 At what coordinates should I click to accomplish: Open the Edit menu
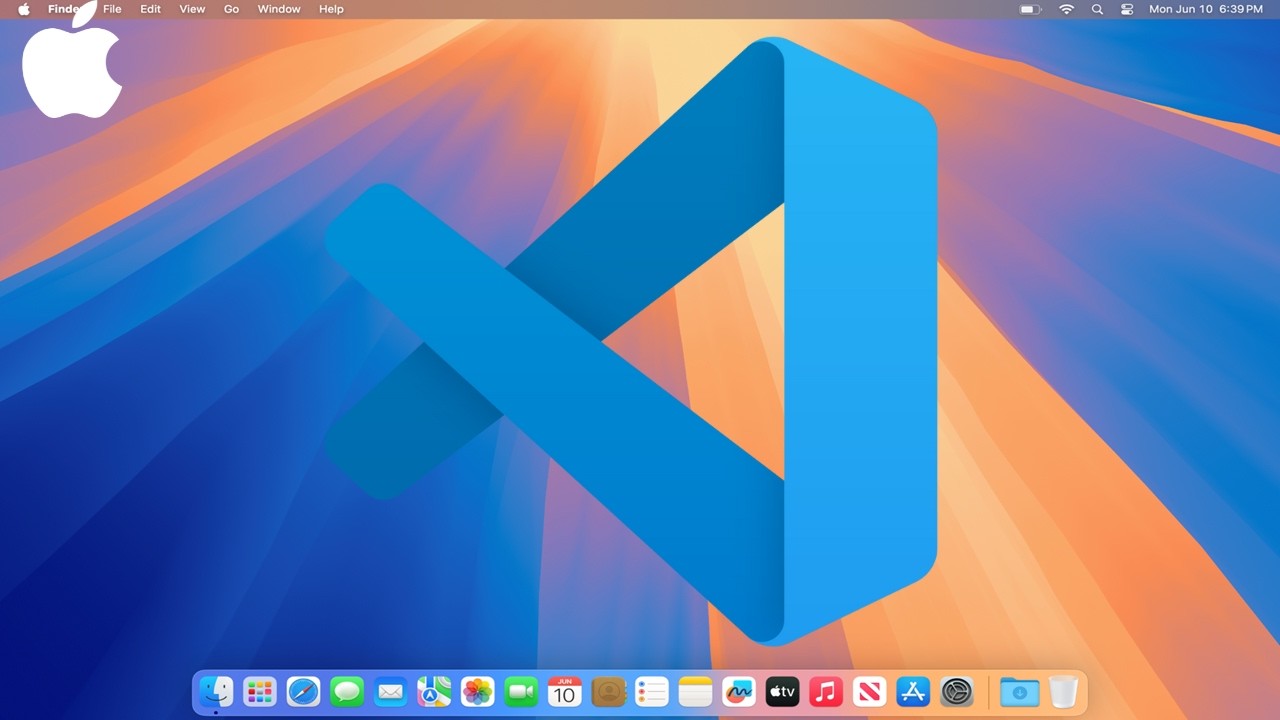point(150,9)
